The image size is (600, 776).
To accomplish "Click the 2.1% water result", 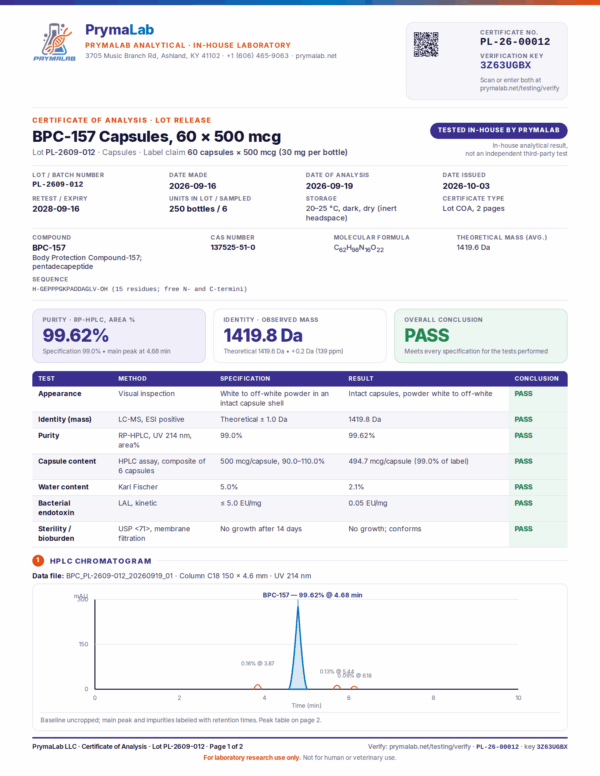I will (356, 487).
